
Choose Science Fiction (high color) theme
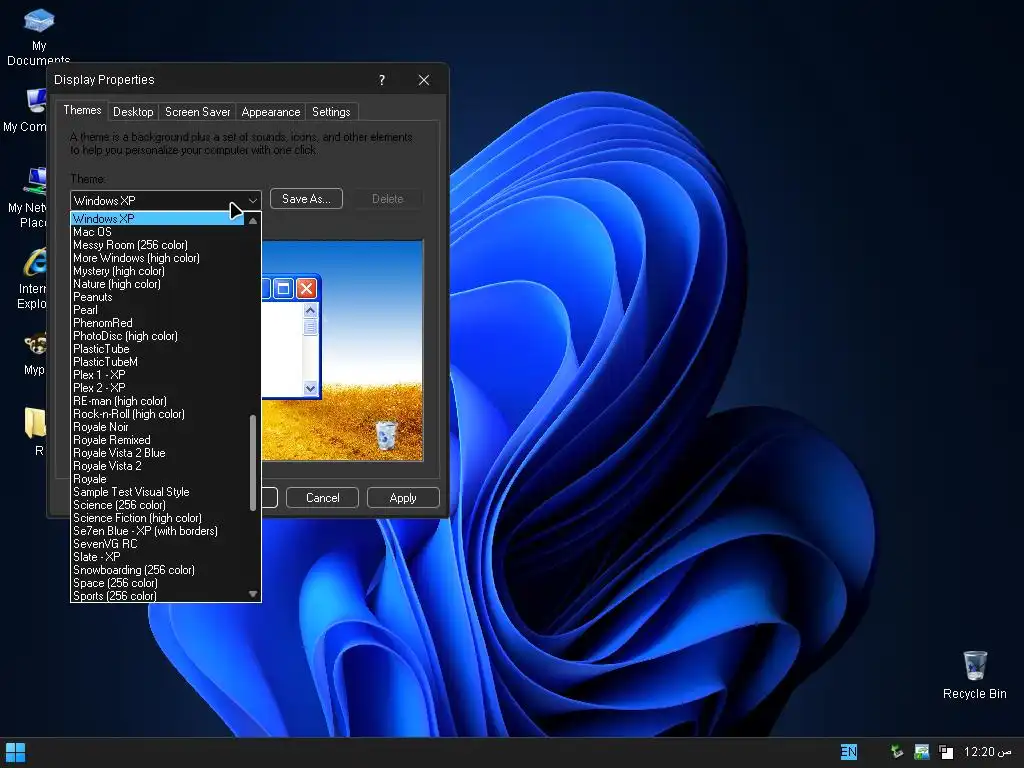pyautogui.click(x=157, y=518)
